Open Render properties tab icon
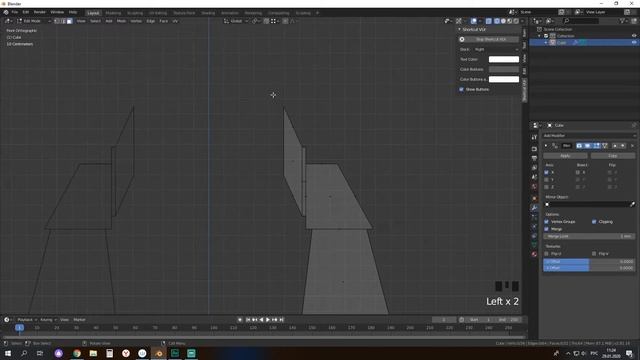Viewport: 640px width, 360px height. (x=534, y=149)
